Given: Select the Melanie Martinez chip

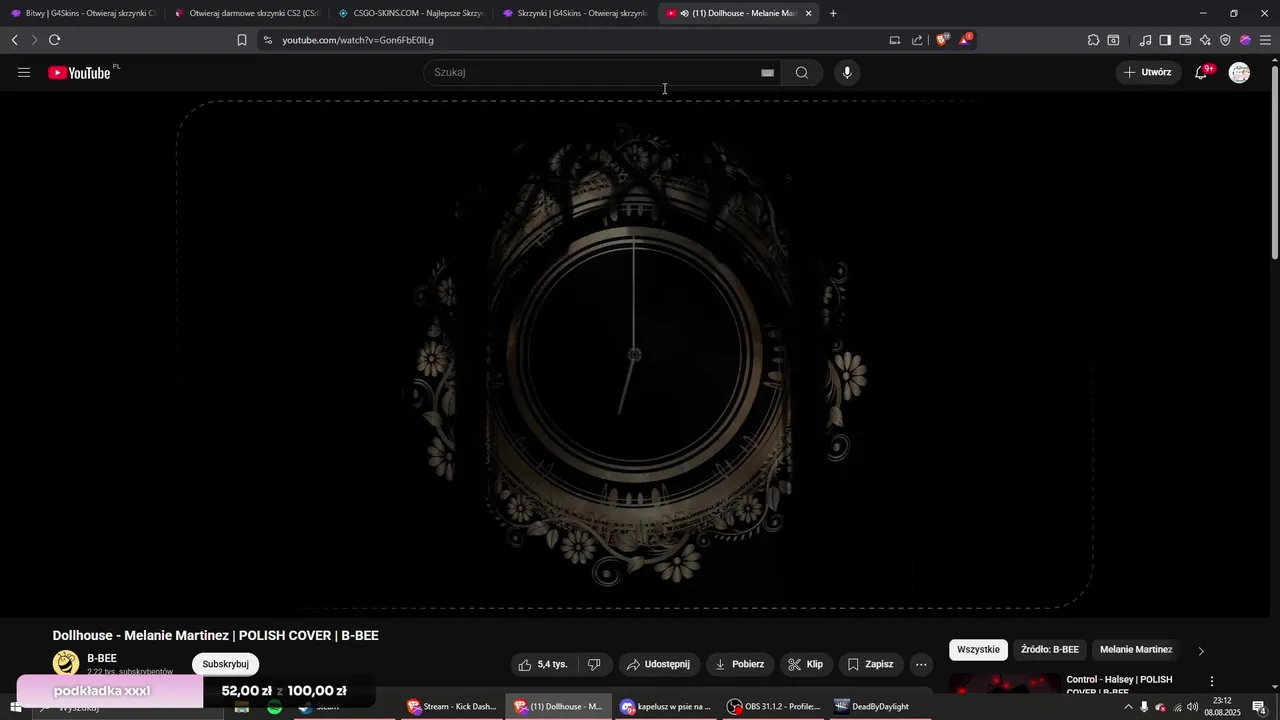Looking at the screenshot, I should point(1136,650).
